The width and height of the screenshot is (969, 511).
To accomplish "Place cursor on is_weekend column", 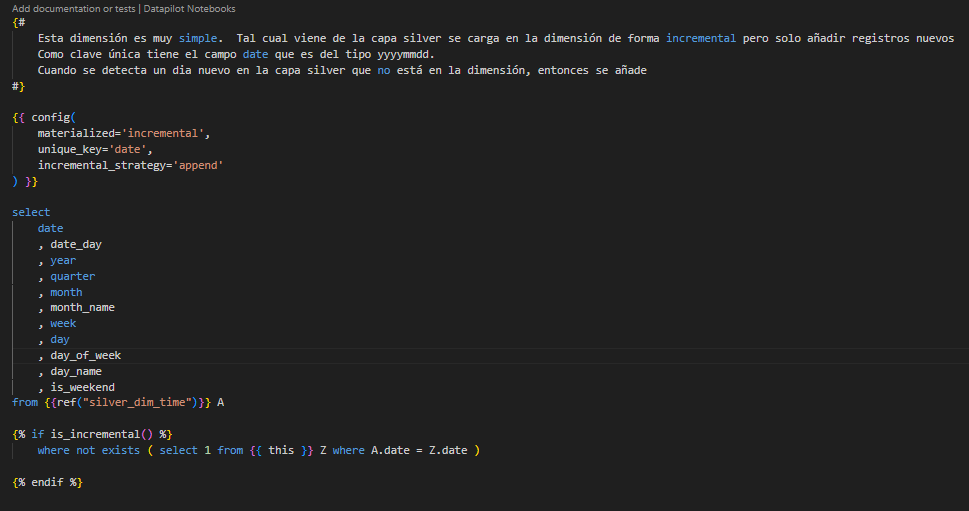I will point(82,387).
